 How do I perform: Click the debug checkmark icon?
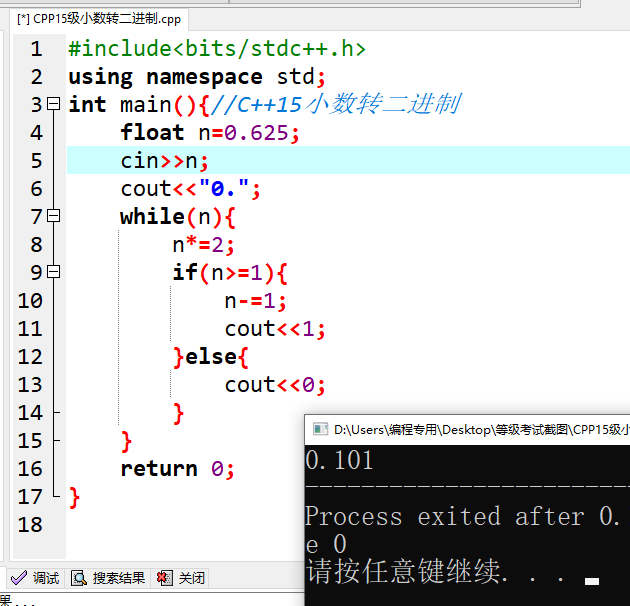click(18, 578)
